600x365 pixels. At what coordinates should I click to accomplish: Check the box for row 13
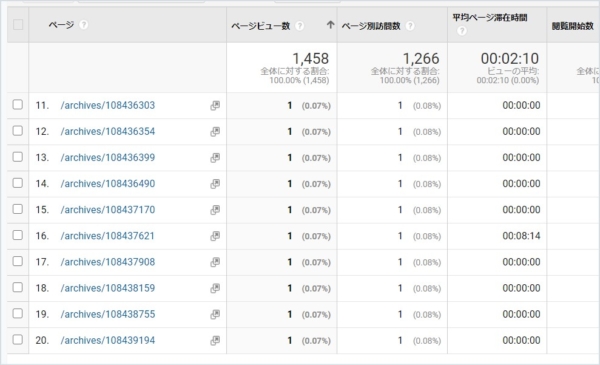pos(18,157)
